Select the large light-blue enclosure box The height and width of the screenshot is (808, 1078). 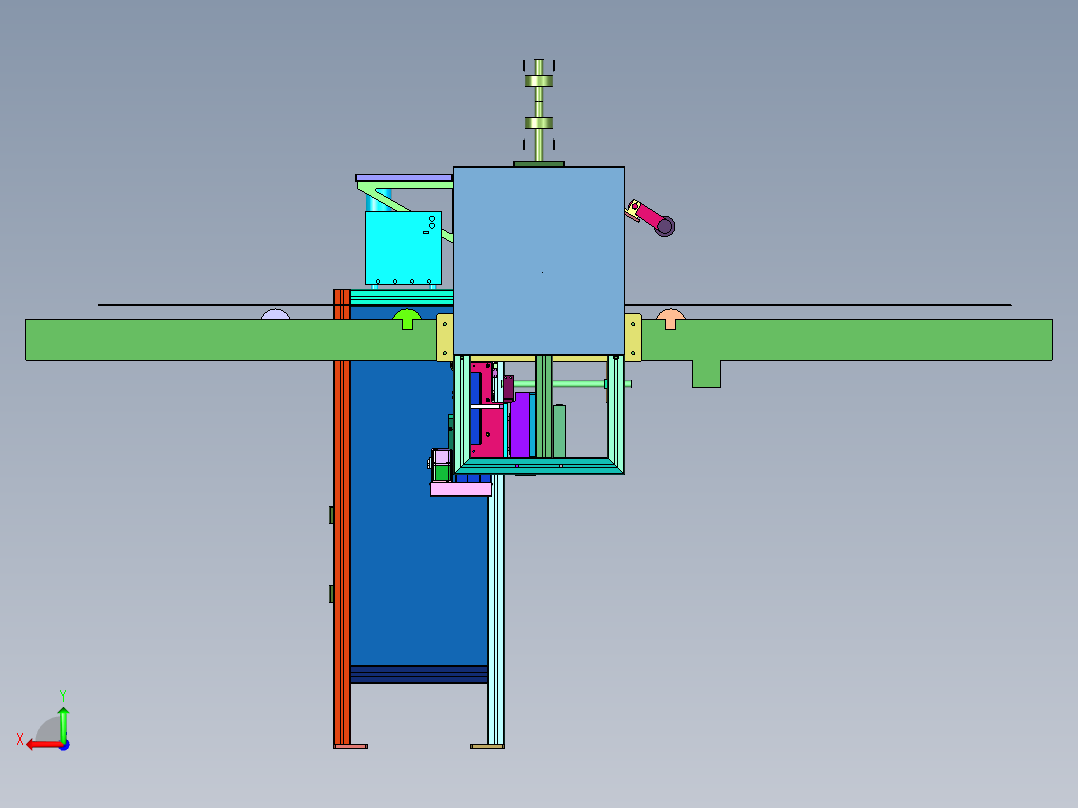click(539, 261)
